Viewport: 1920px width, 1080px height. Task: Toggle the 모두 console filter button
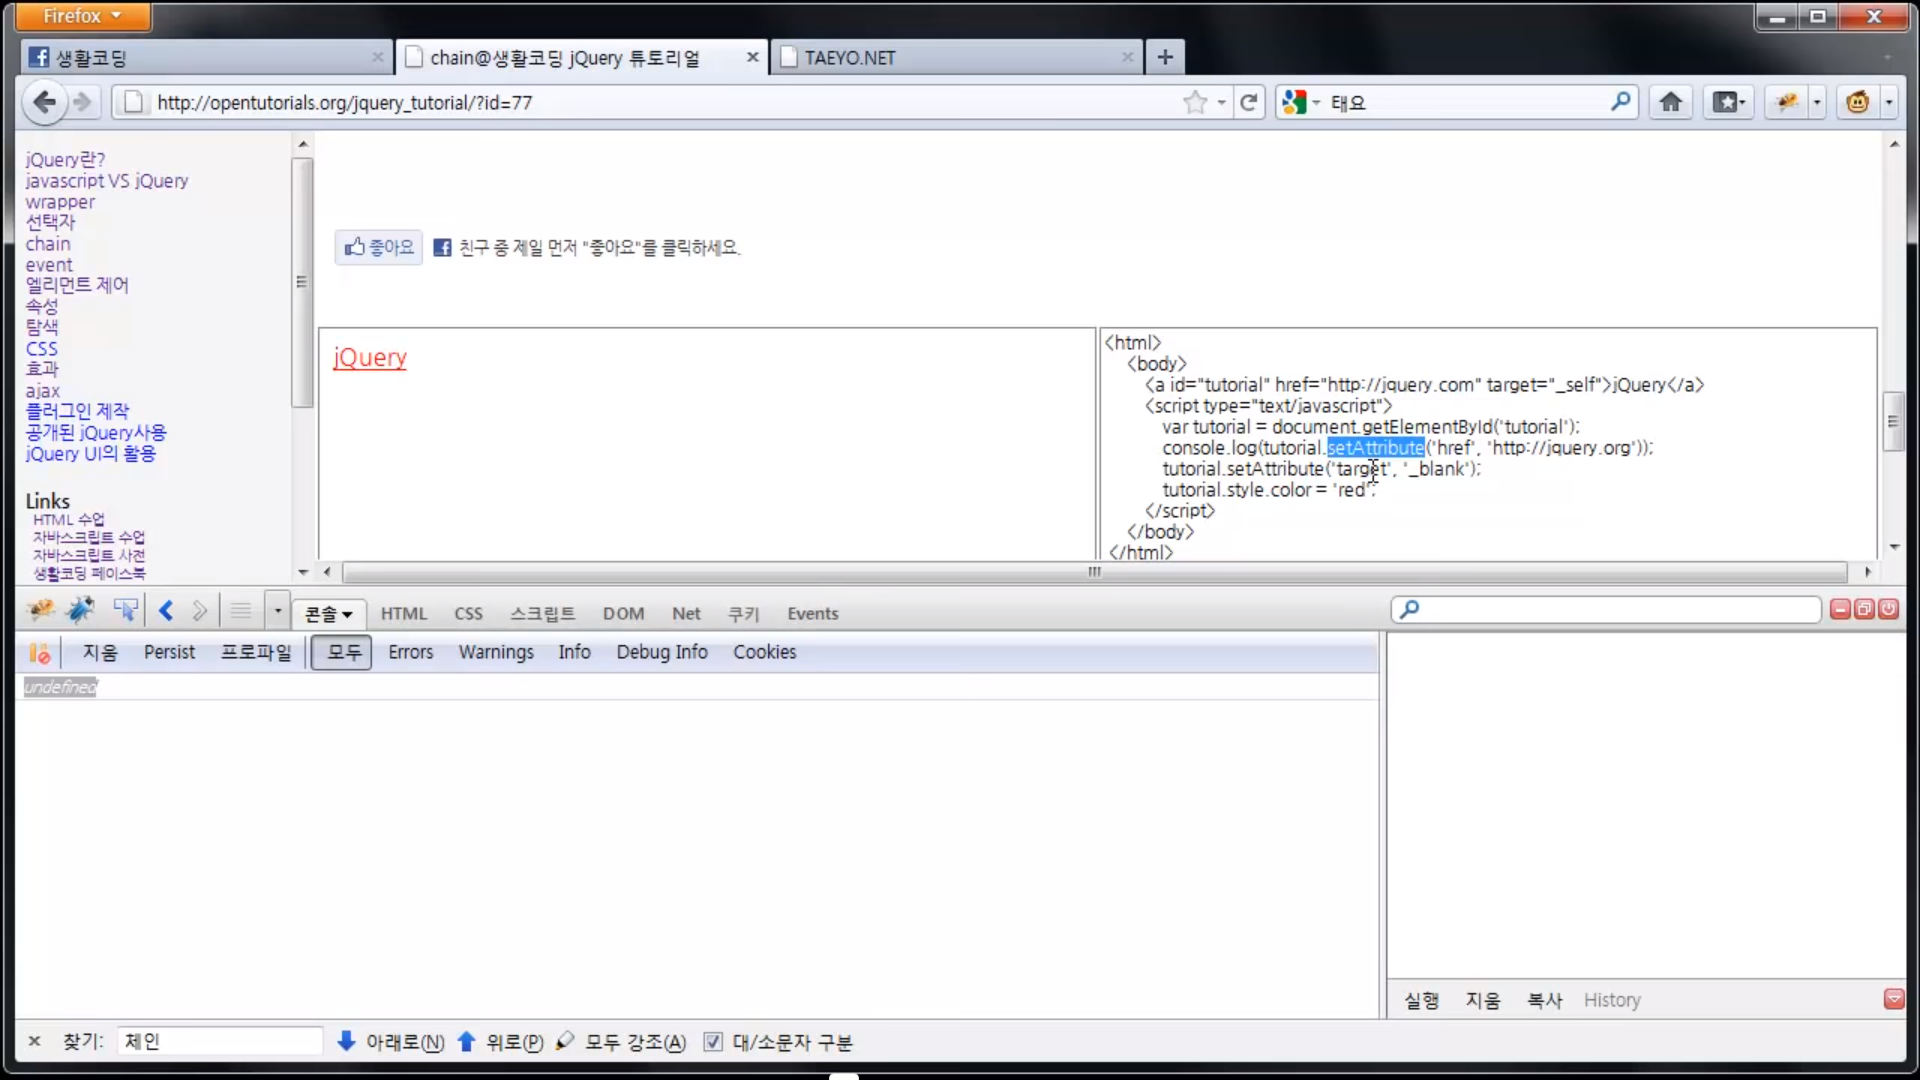(x=342, y=652)
